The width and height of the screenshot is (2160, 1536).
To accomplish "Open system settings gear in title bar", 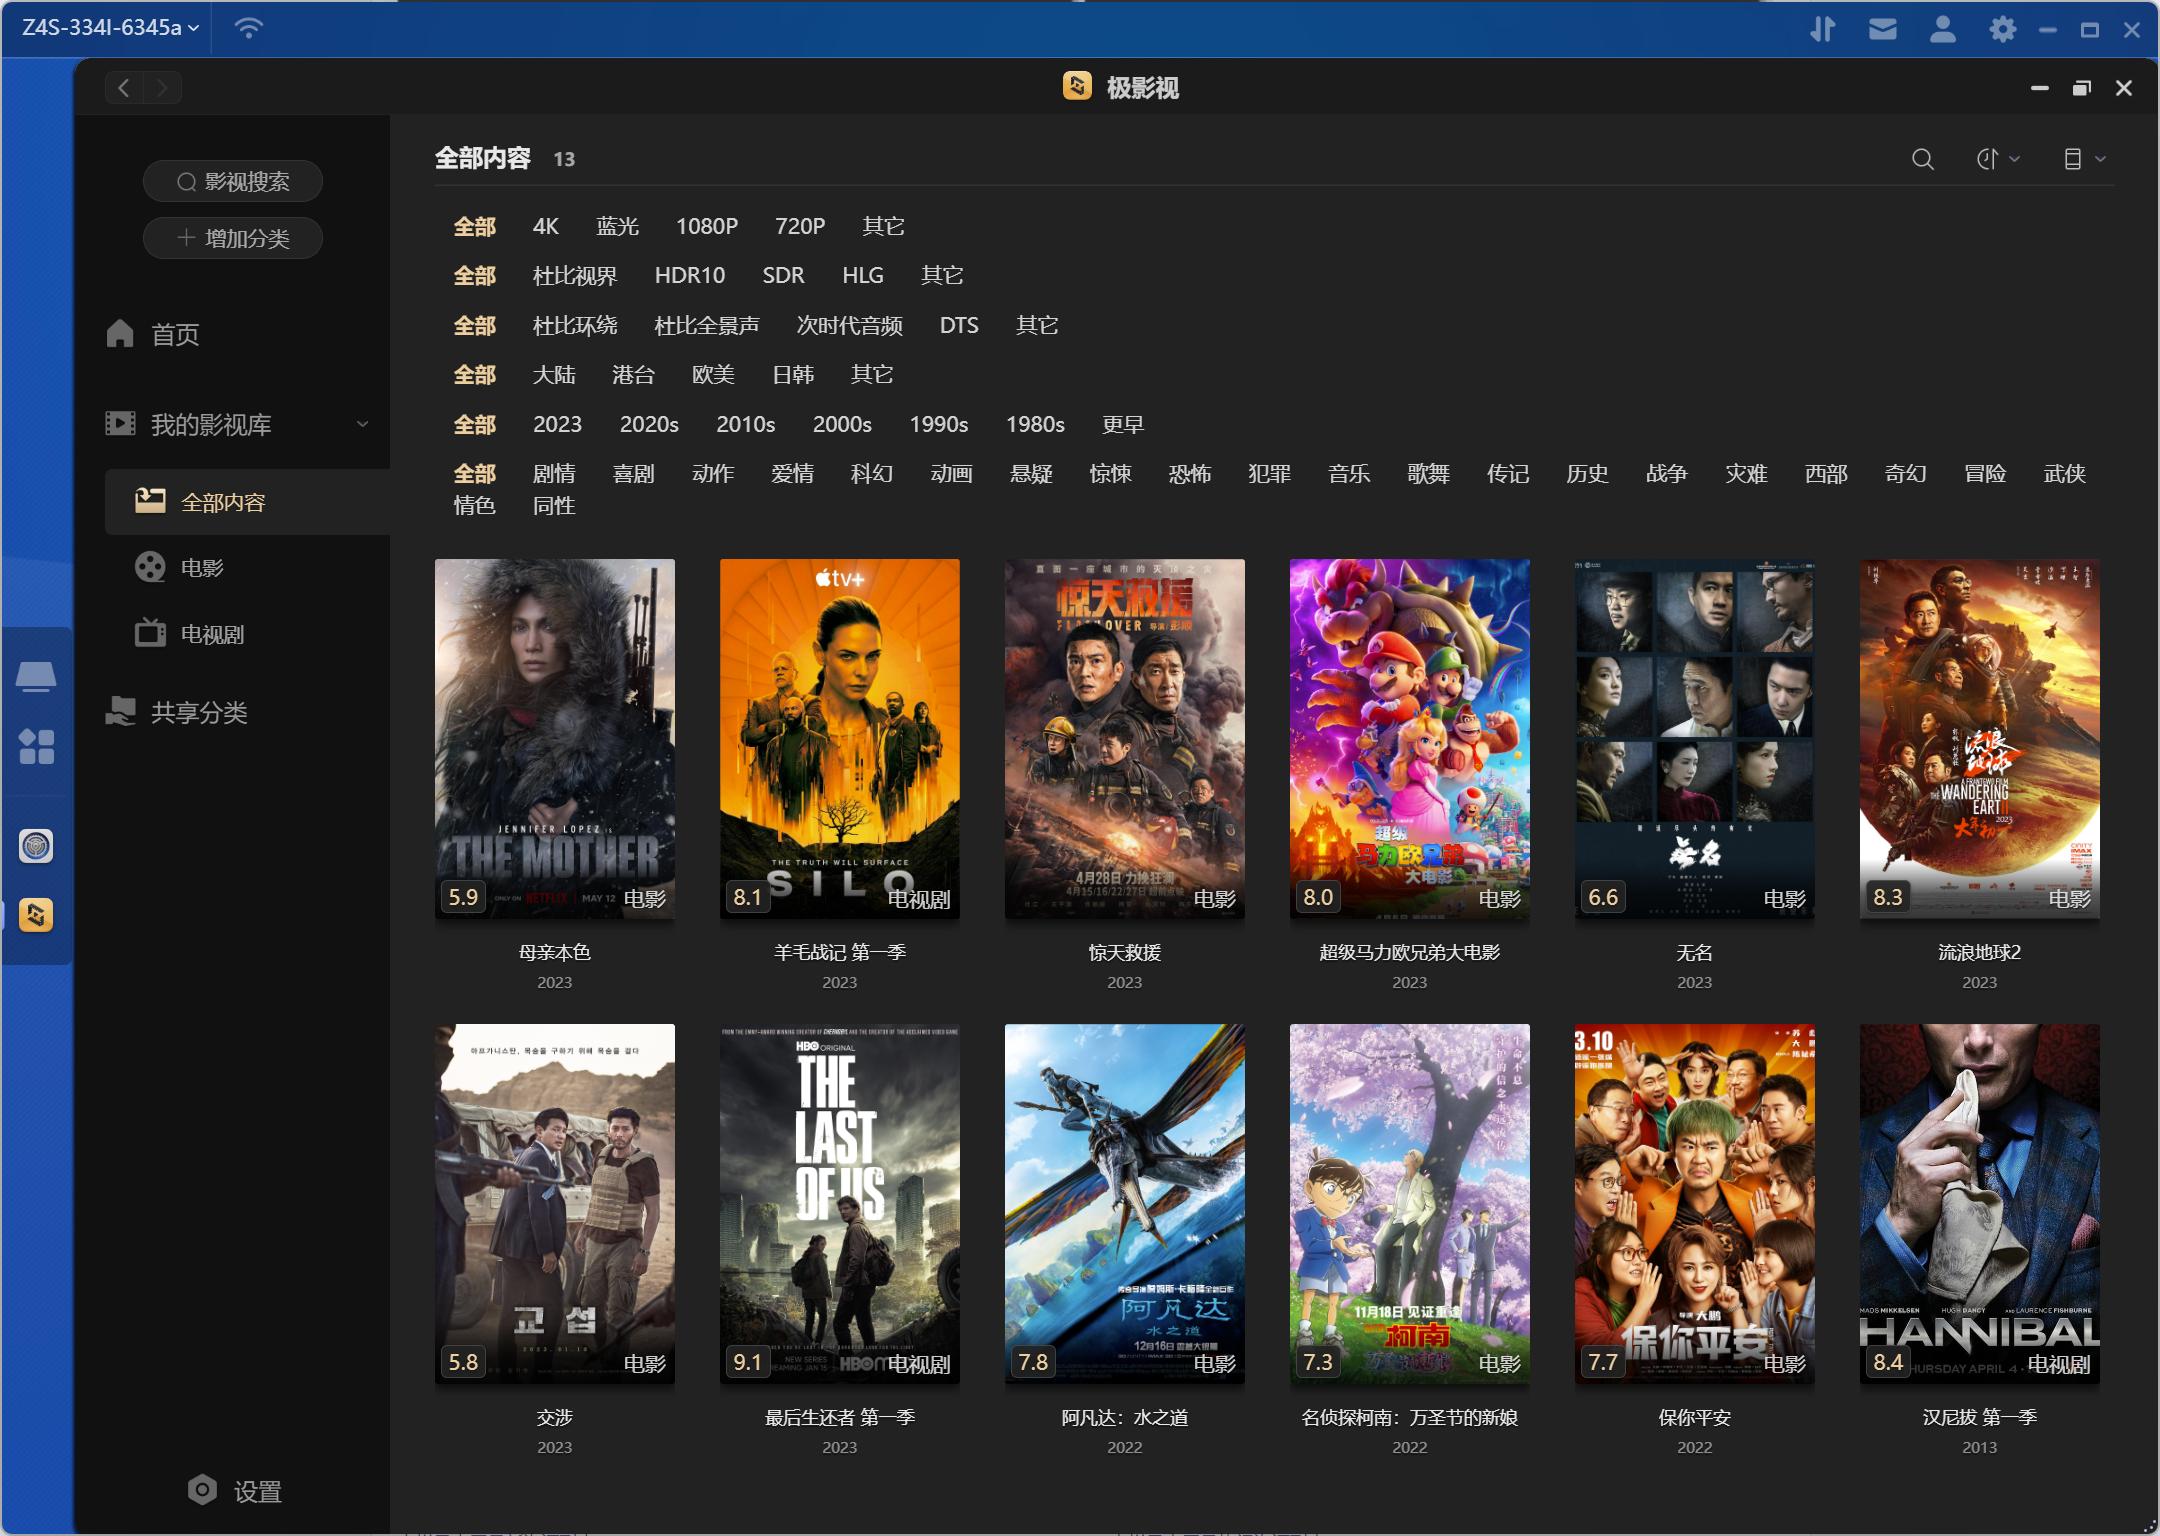I will (2001, 28).
